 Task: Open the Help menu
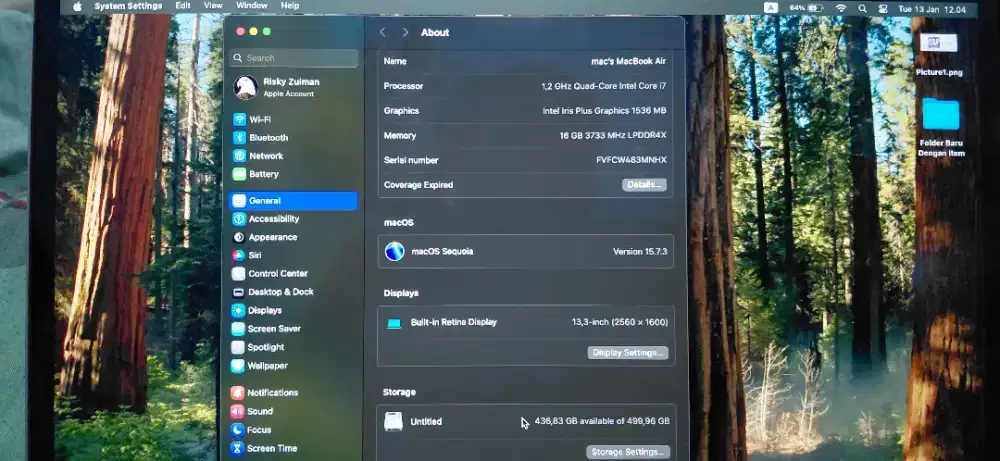290,6
